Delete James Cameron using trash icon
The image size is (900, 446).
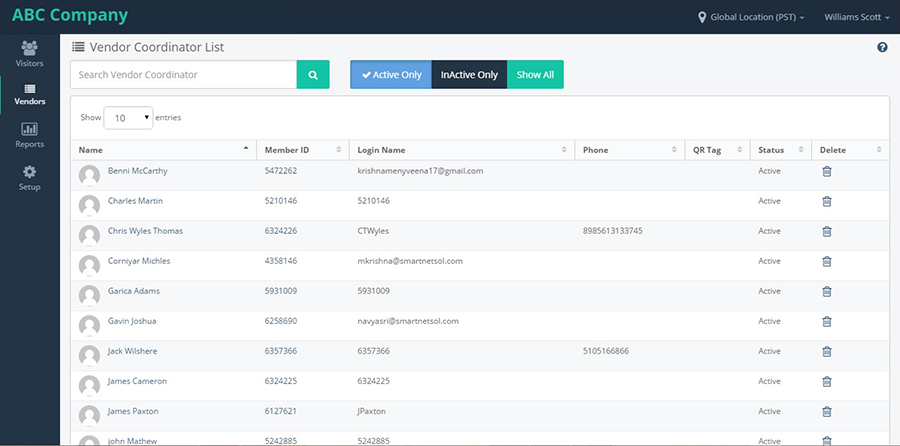pos(827,381)
